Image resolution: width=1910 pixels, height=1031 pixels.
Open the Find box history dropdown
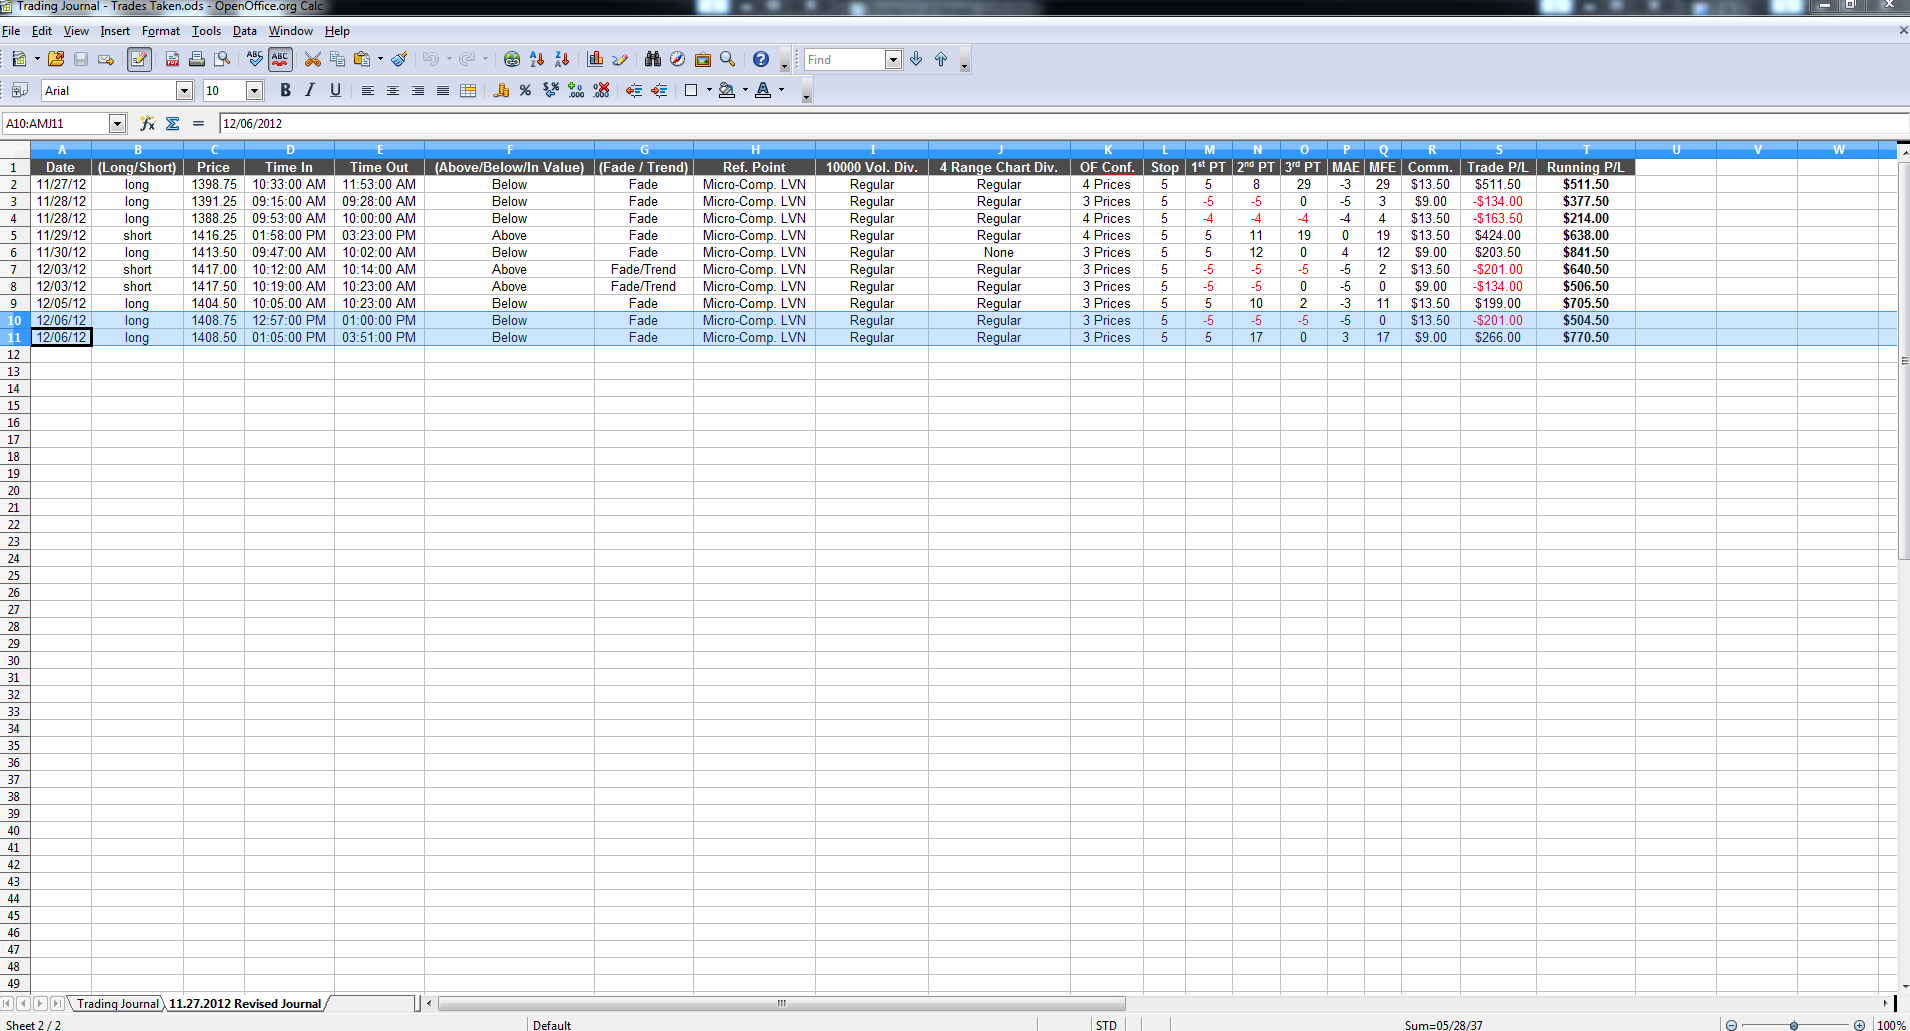(893, 60)
